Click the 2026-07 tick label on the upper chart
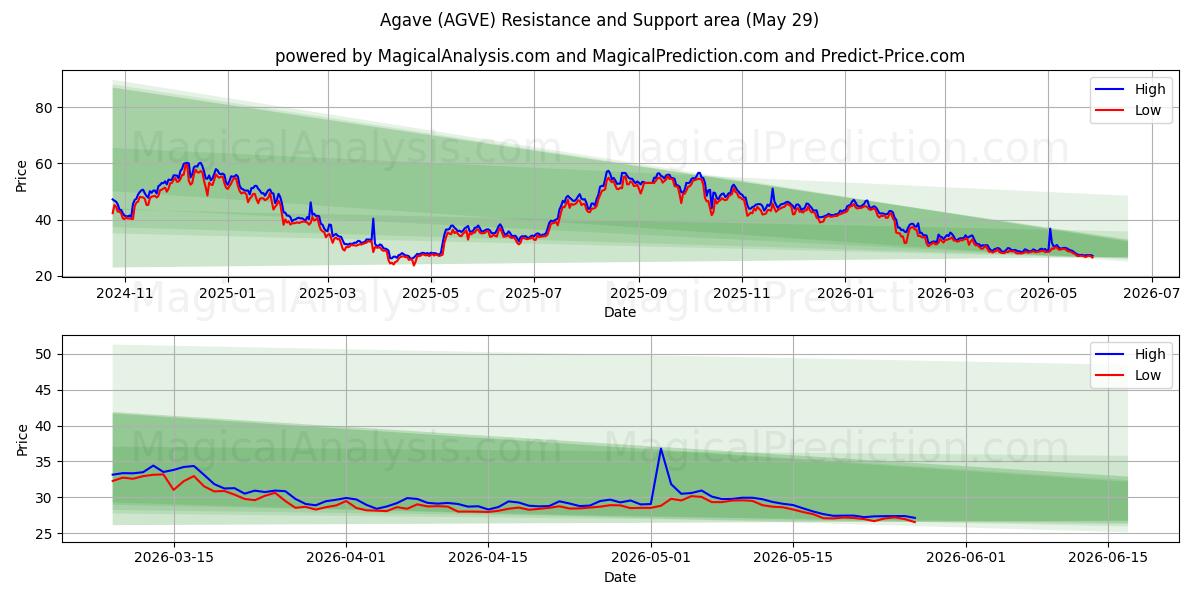The width and height of the screenshot is (1200, 600). [1151, 294]
